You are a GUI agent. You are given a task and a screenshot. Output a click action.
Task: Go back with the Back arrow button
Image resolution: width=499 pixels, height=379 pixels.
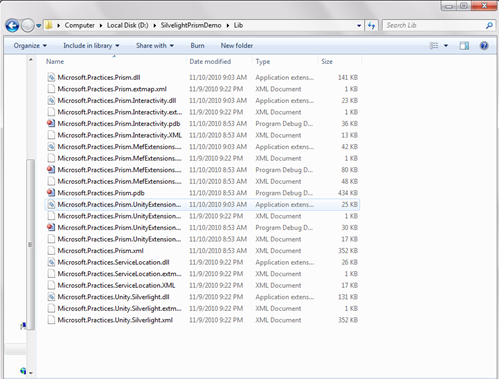click(12, 25)
